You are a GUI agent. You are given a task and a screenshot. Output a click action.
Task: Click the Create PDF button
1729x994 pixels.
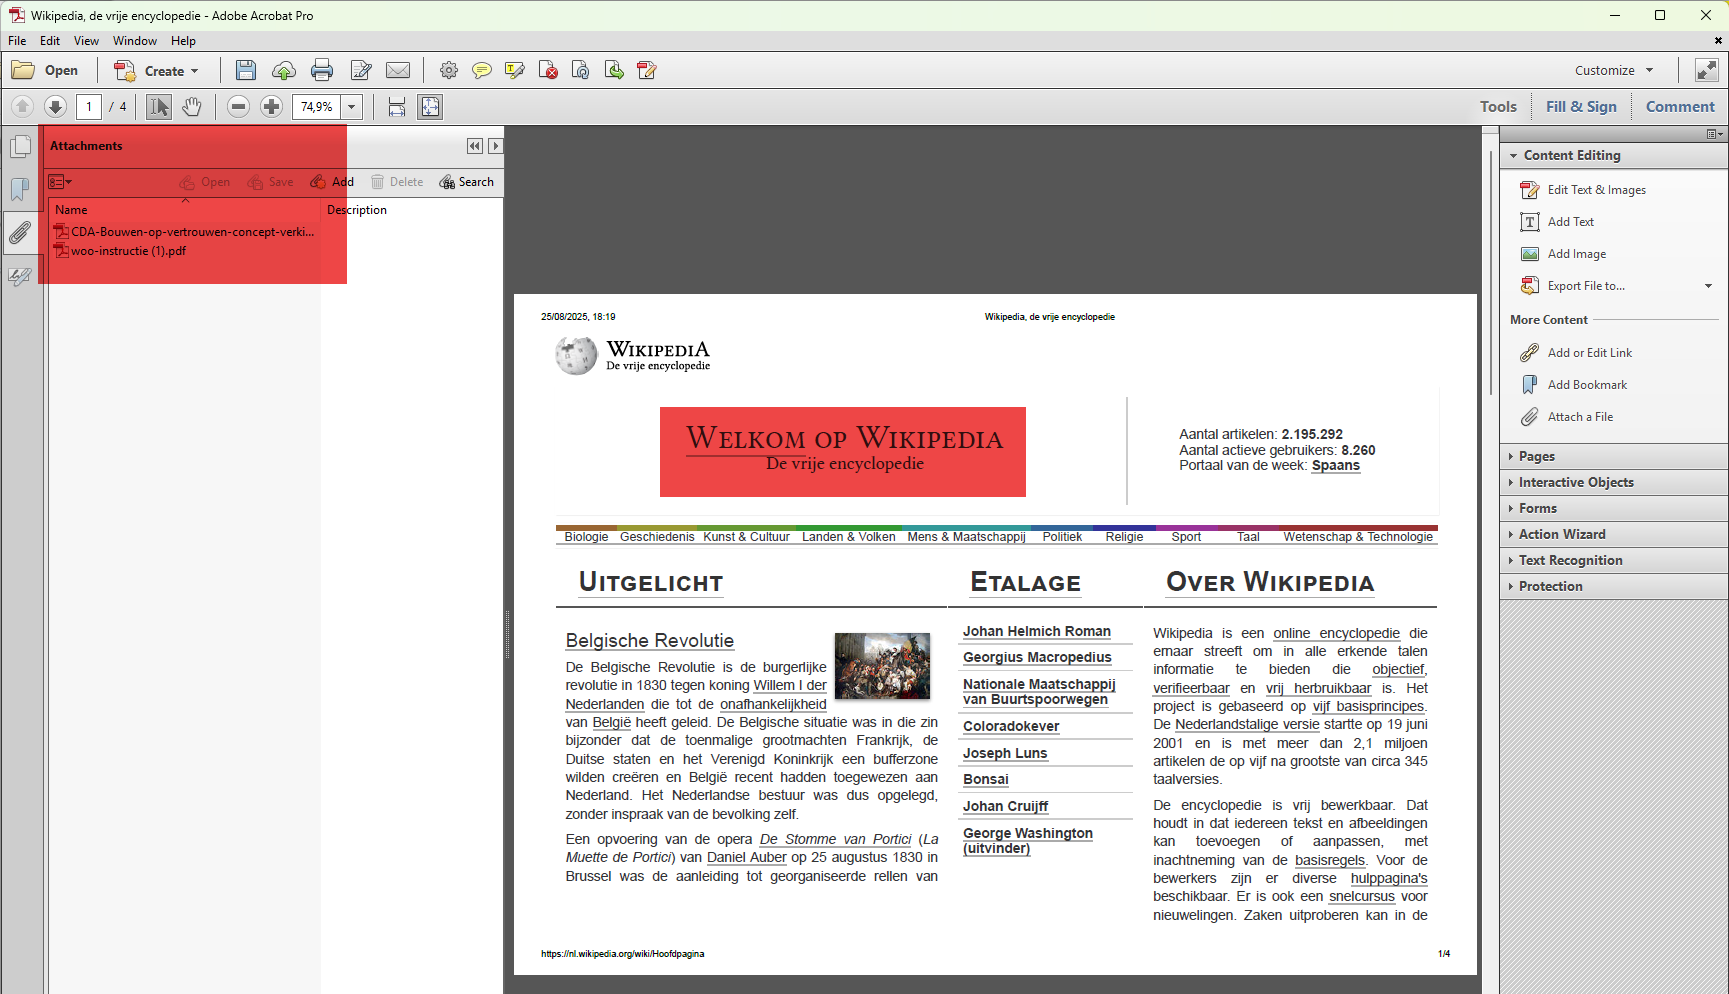(x=156, y=71)
